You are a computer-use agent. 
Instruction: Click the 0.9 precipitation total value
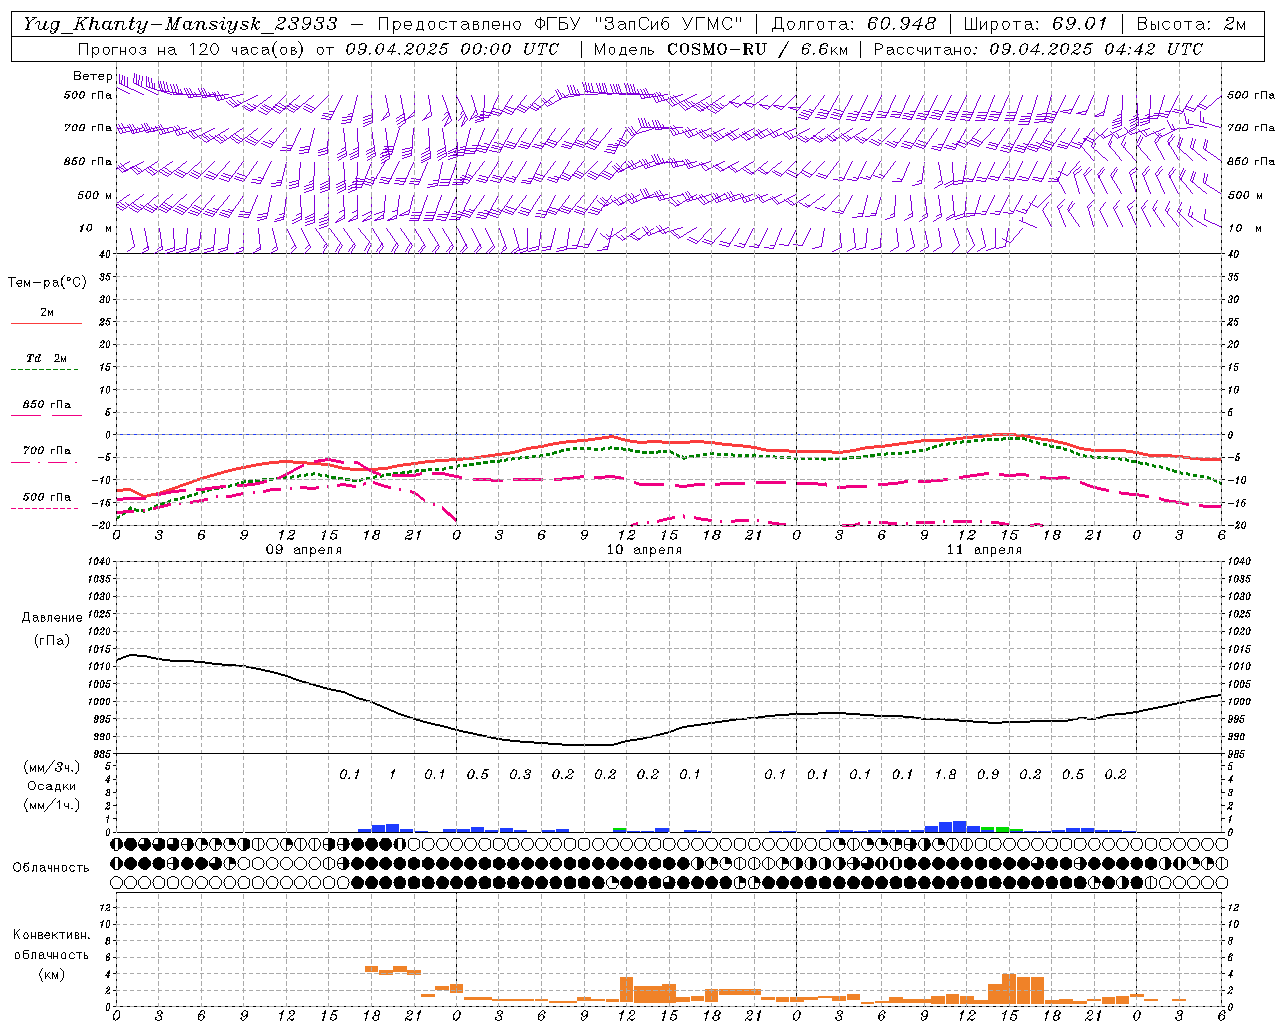(x=988, y=774)
